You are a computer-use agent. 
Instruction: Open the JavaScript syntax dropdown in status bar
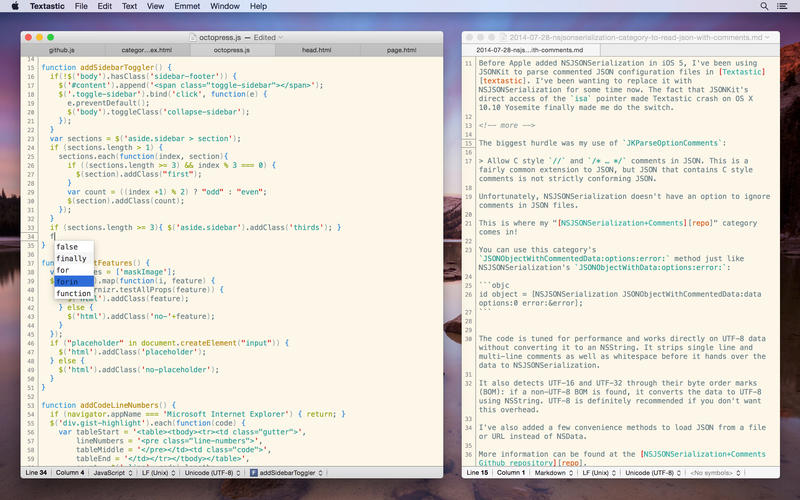pyautogui.click(x=113, y=473)
